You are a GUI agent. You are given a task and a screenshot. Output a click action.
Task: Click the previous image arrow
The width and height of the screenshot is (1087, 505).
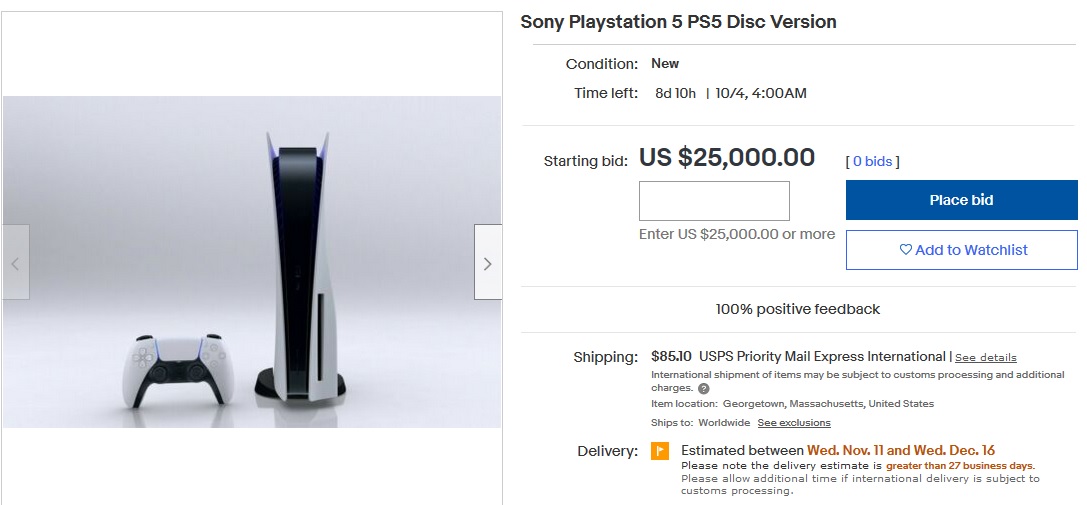point(15,263)
